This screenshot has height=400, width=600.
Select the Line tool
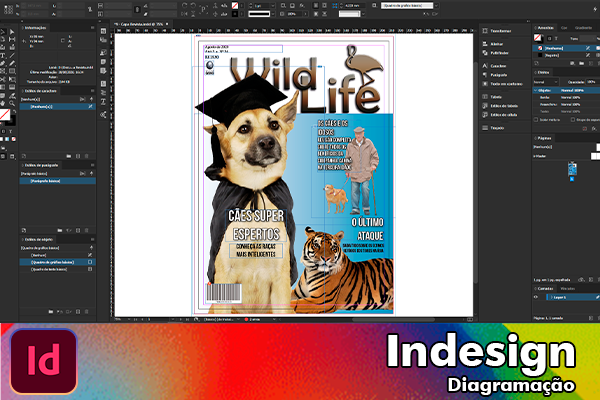[12, 56]
